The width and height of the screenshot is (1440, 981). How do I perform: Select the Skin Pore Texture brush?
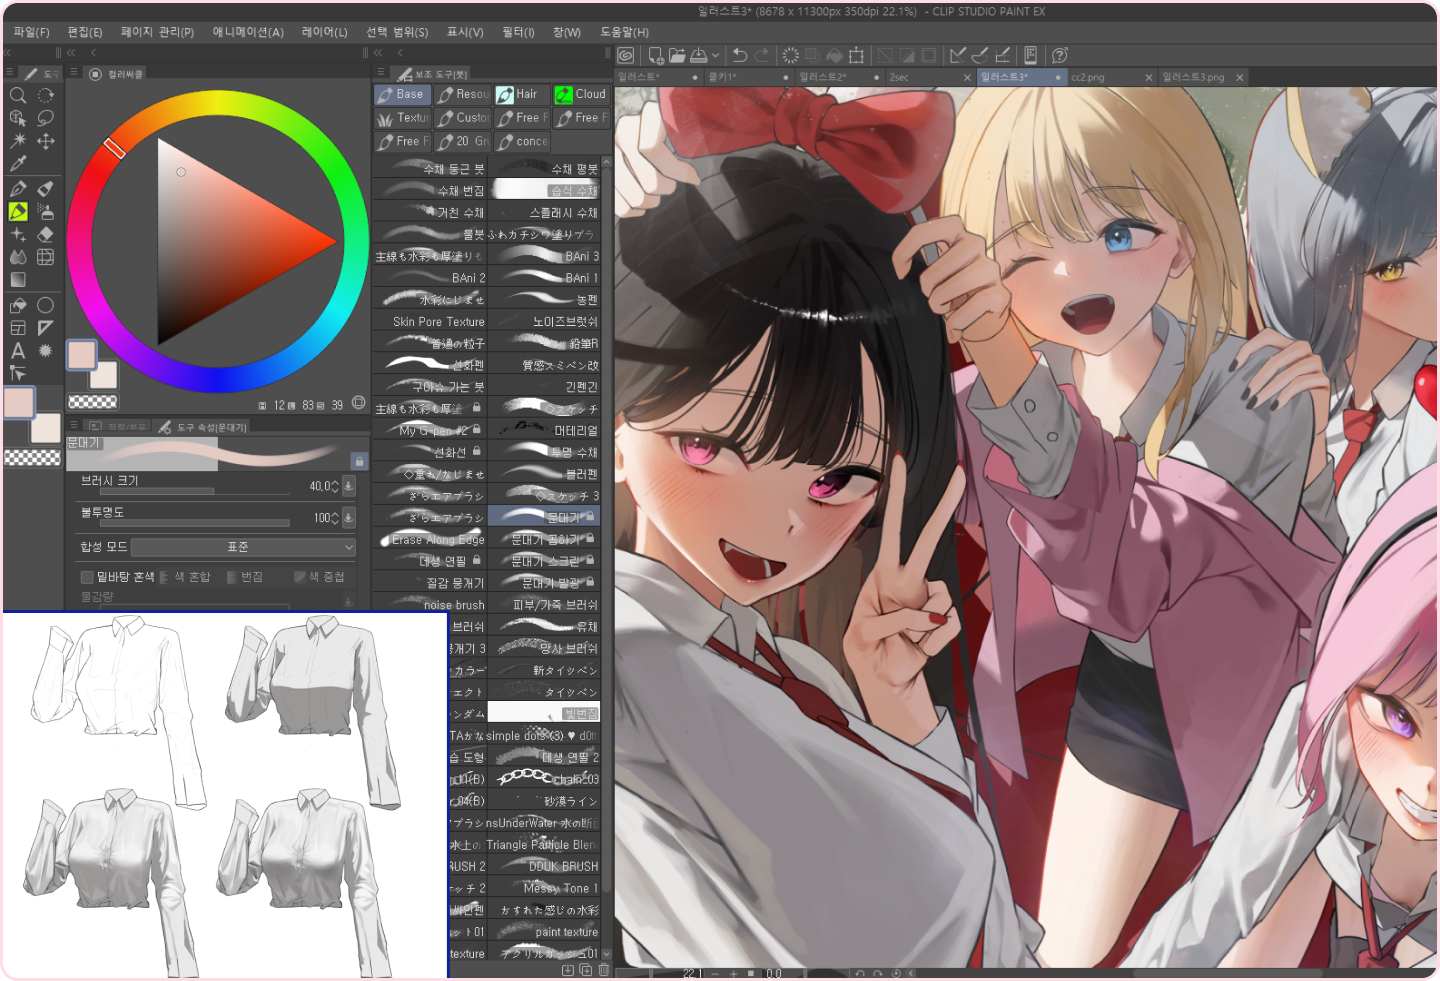click(x=430, y=322)
